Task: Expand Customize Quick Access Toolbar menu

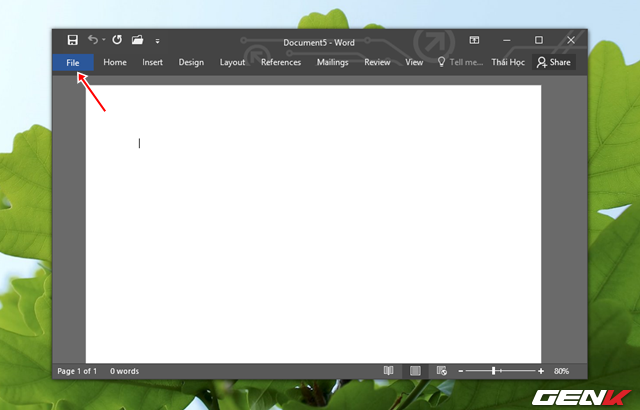Action: pos(158,41)
